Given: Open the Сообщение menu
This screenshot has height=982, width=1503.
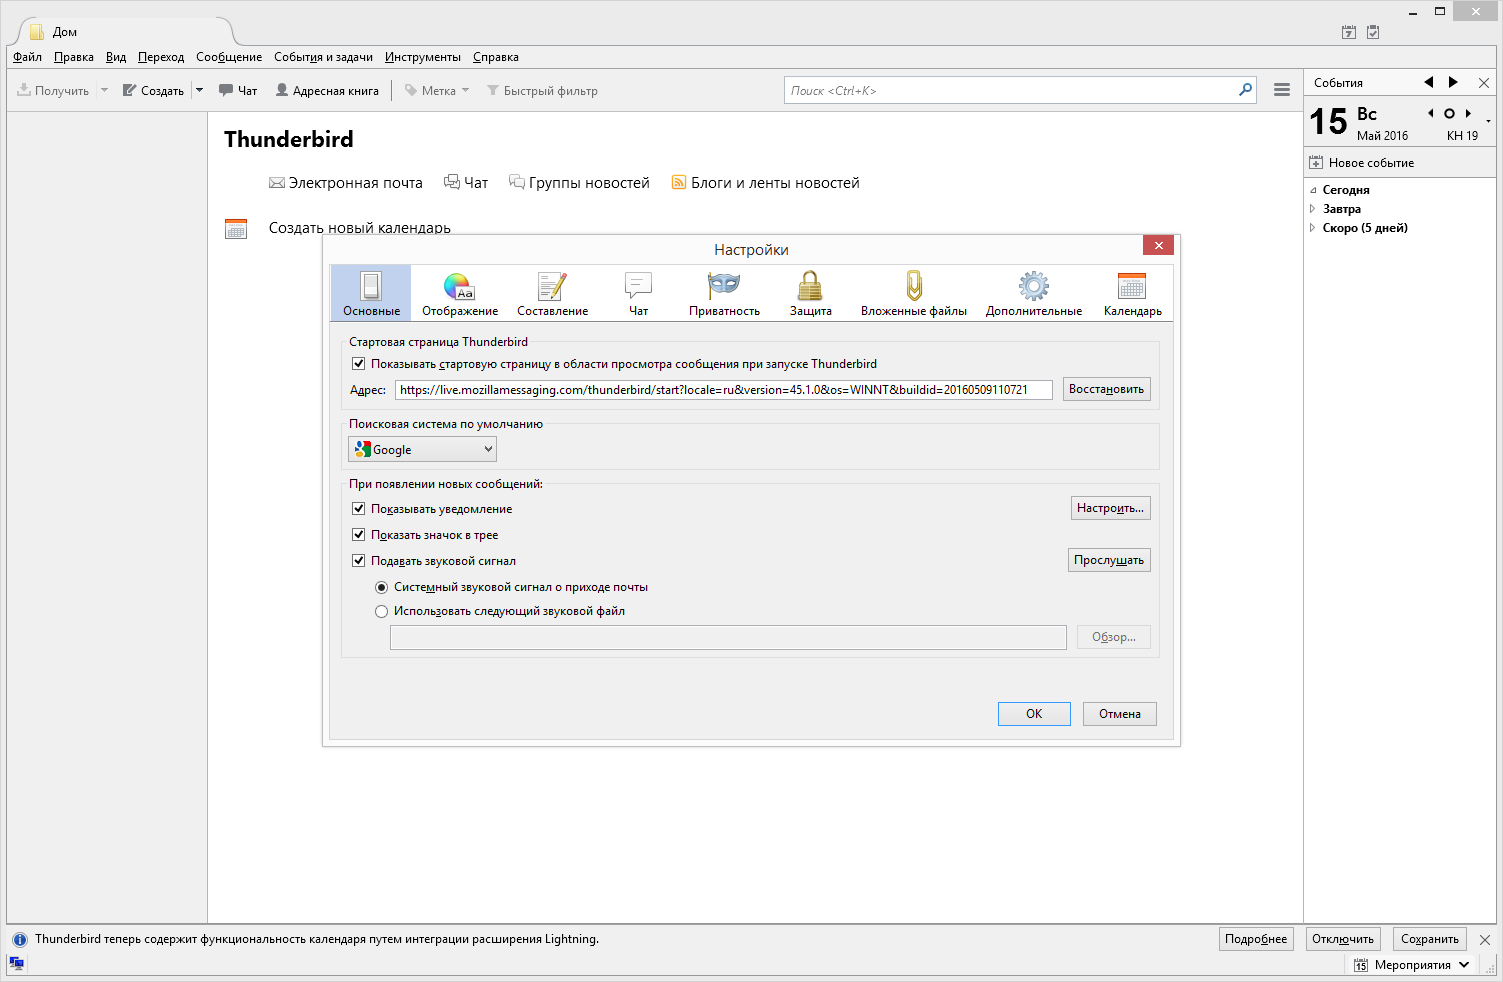Looking at the screenshot, I should pyautogui.click(x=229, y=57).
